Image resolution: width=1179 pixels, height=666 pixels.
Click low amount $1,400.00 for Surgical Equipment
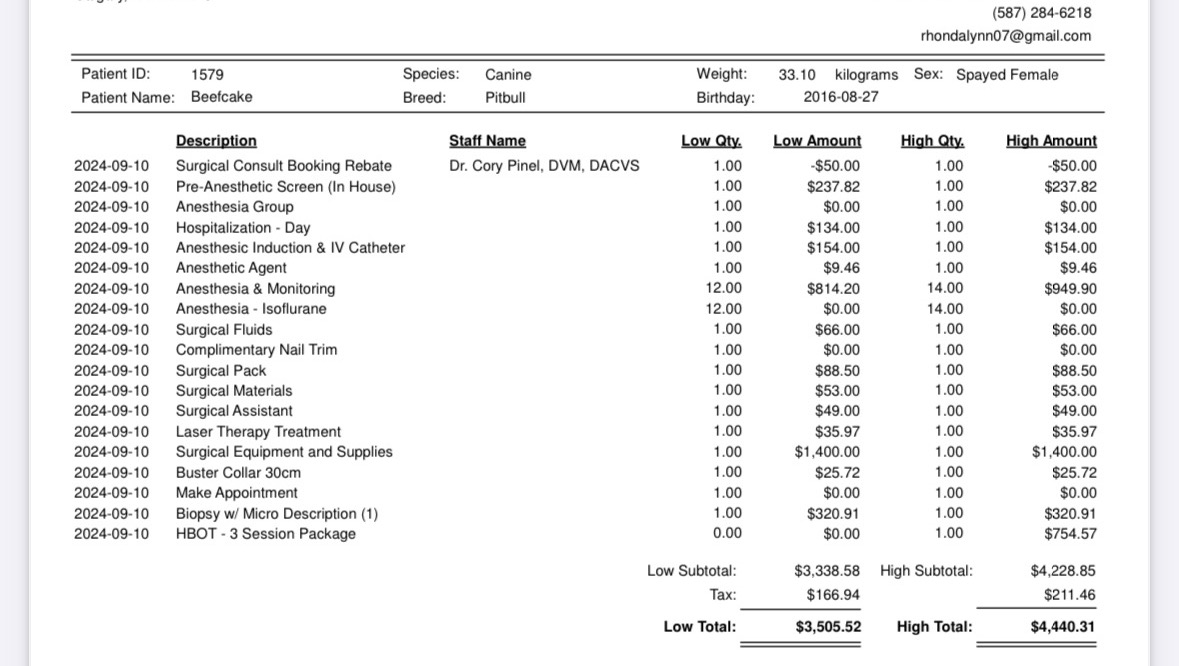(827, 452)
